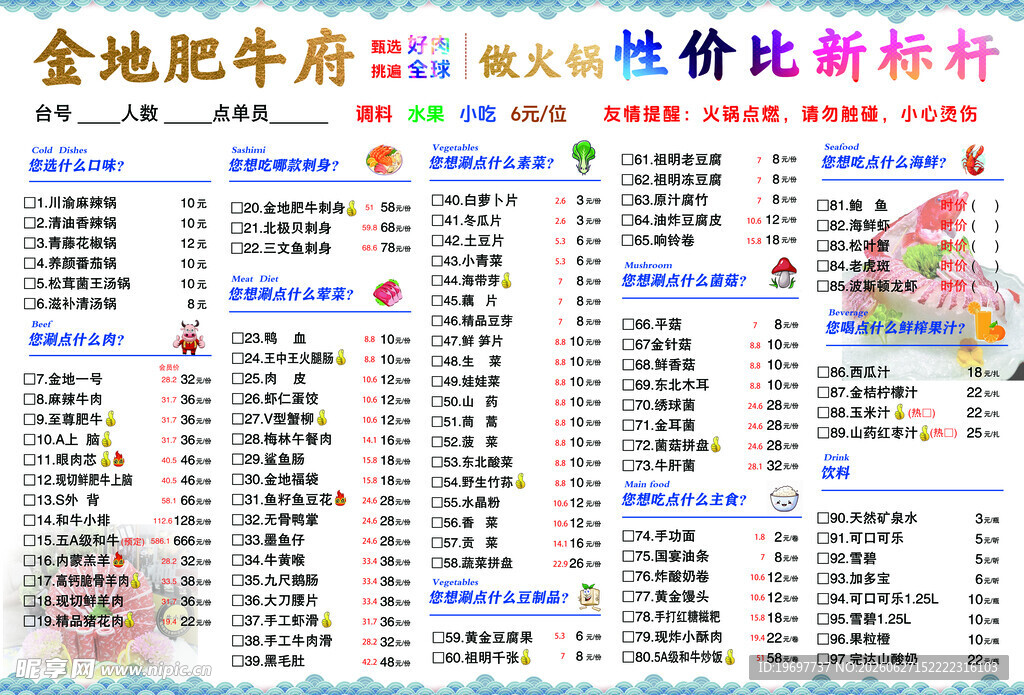Click the tofu character icon beside 您想涮点什么豆制品
Screen dimensions: 1024x695
(x=590, y=596)
